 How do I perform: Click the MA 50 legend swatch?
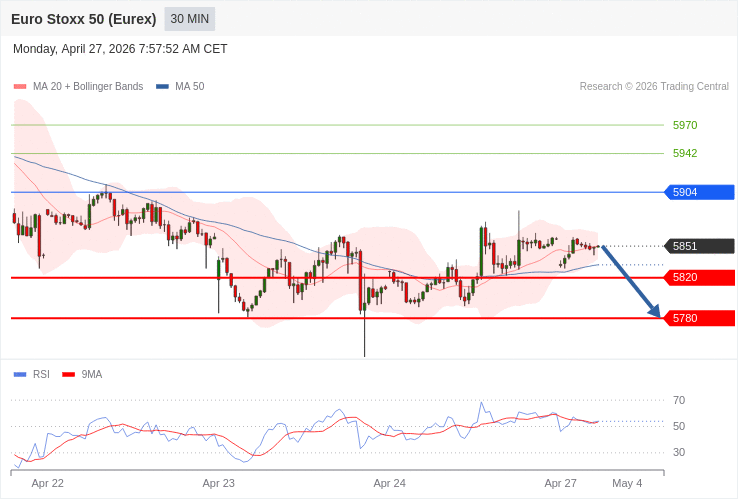162,87
